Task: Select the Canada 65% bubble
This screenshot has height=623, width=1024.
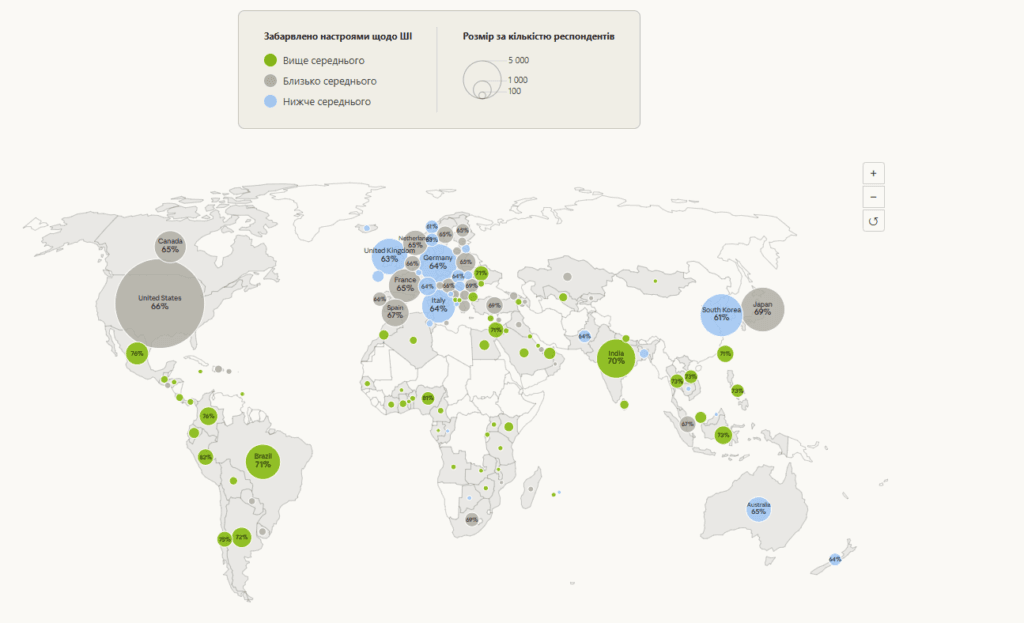Action: pyautogui.click(x=170, y=245)
